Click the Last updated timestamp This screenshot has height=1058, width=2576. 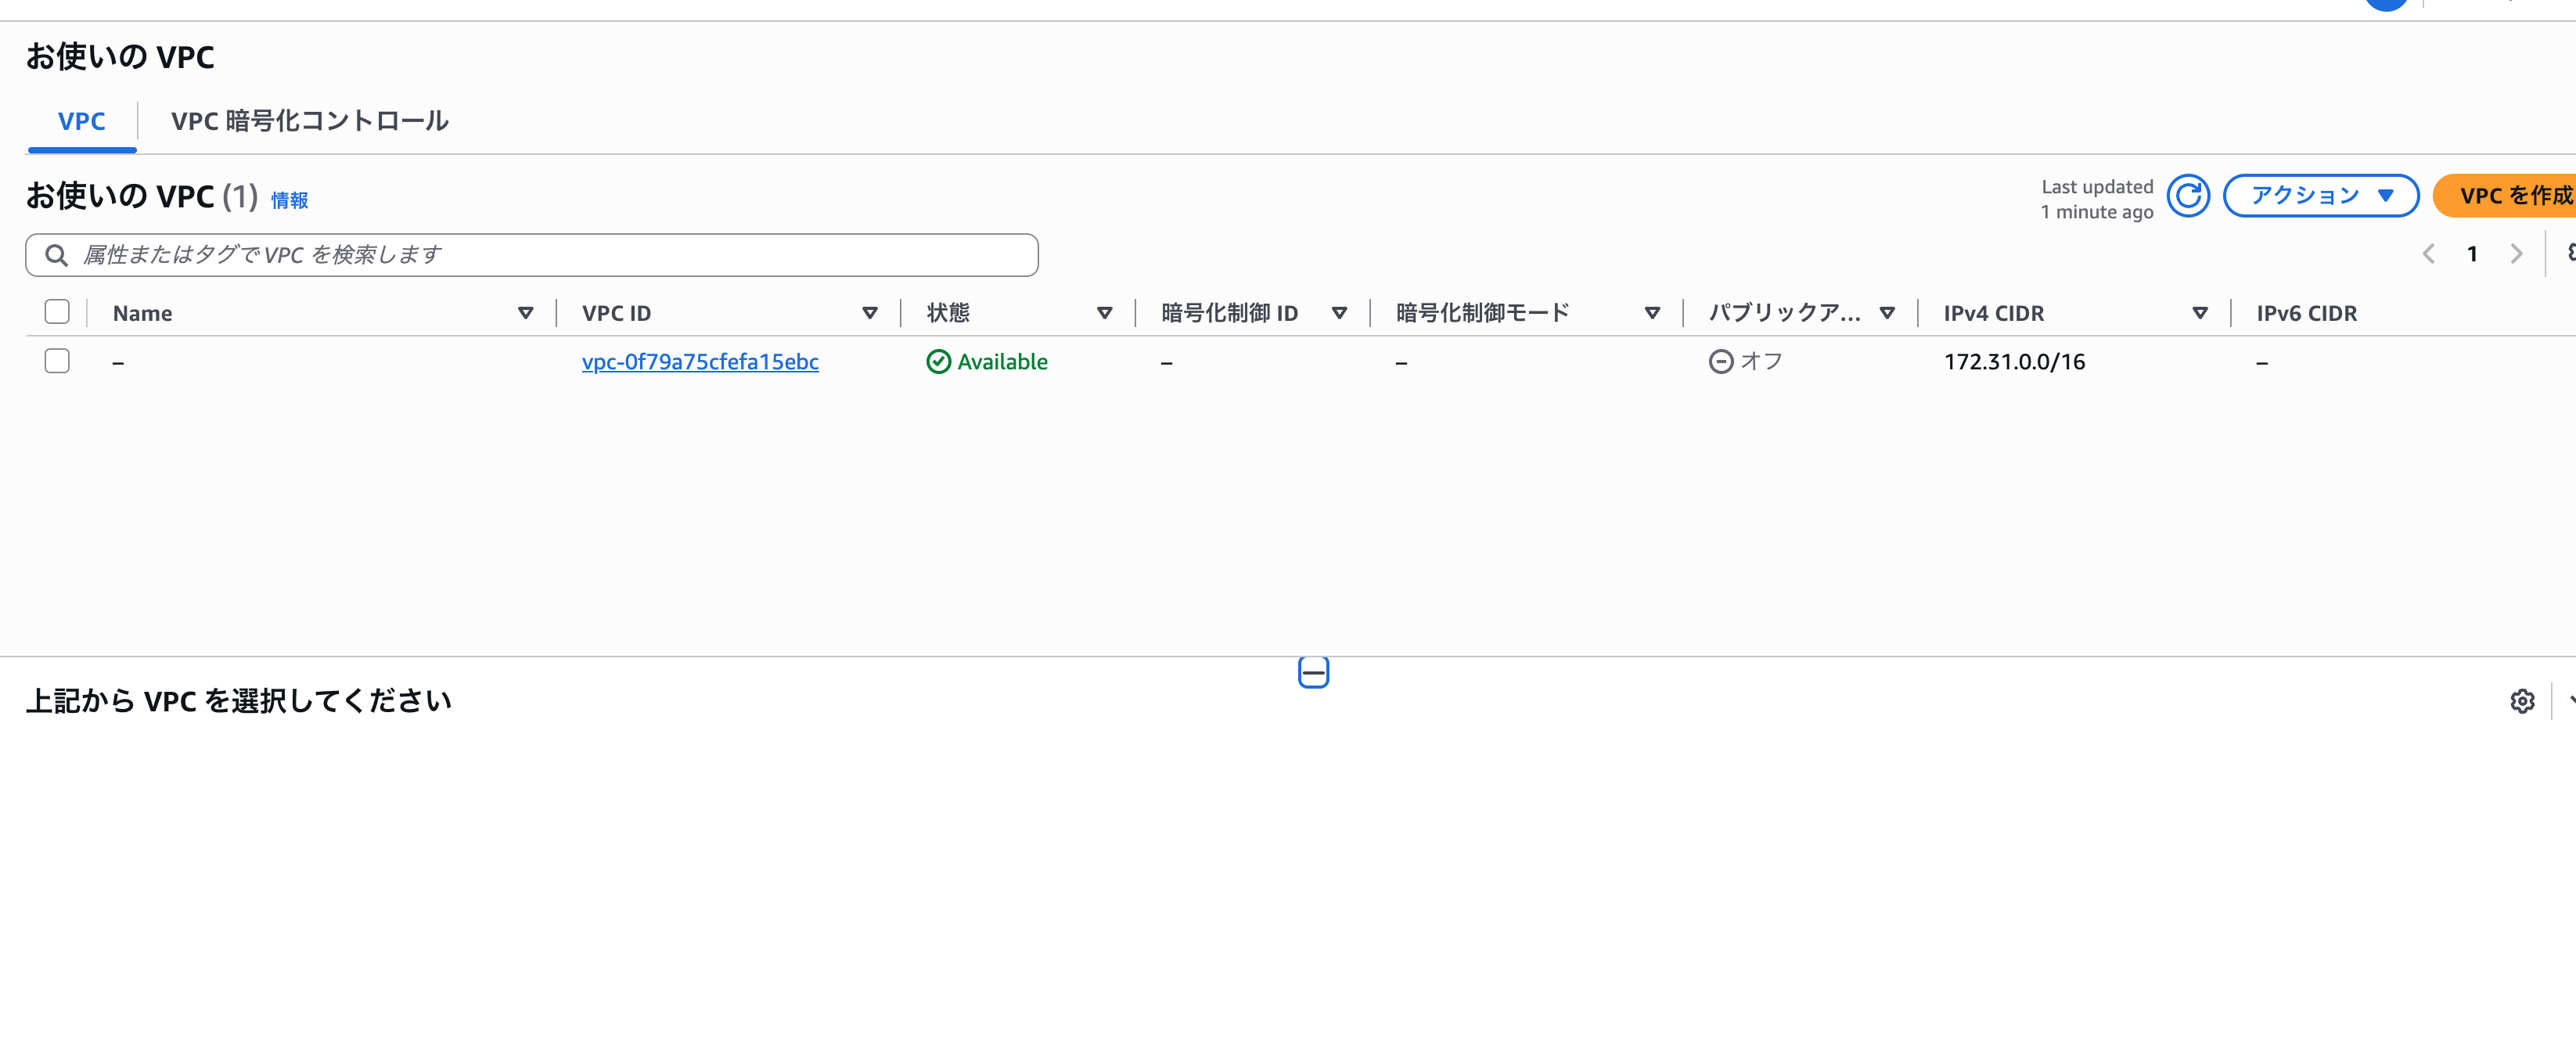(x=2097, y=199)
